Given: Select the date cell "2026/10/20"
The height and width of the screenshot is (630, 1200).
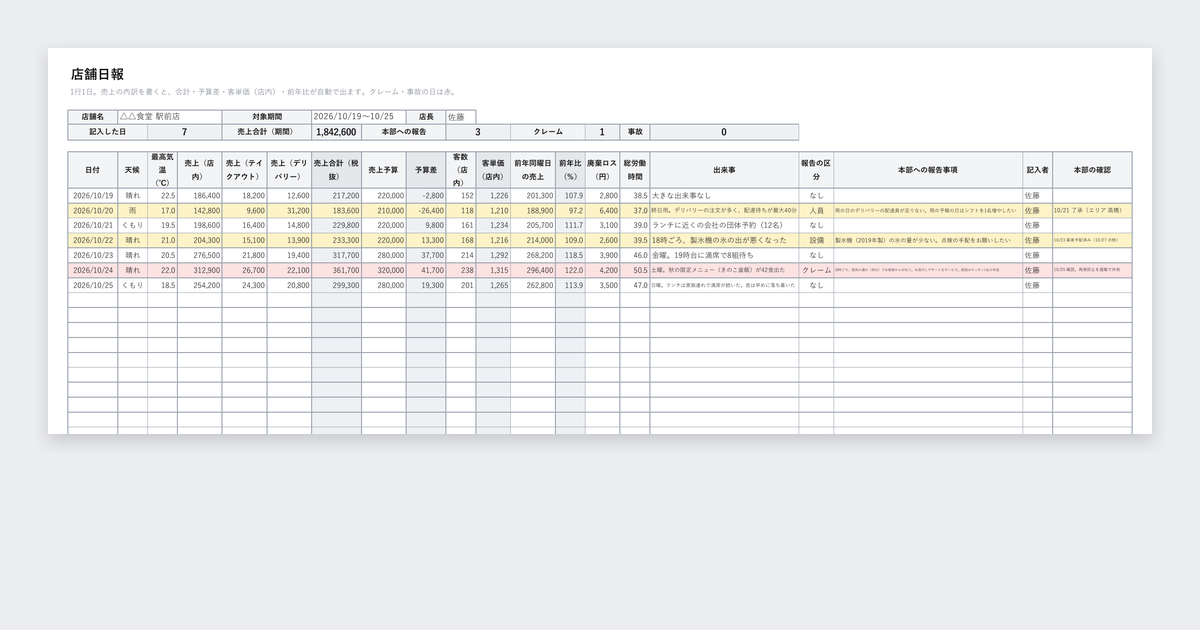Looking at the screenshot, I should point(93,211).
